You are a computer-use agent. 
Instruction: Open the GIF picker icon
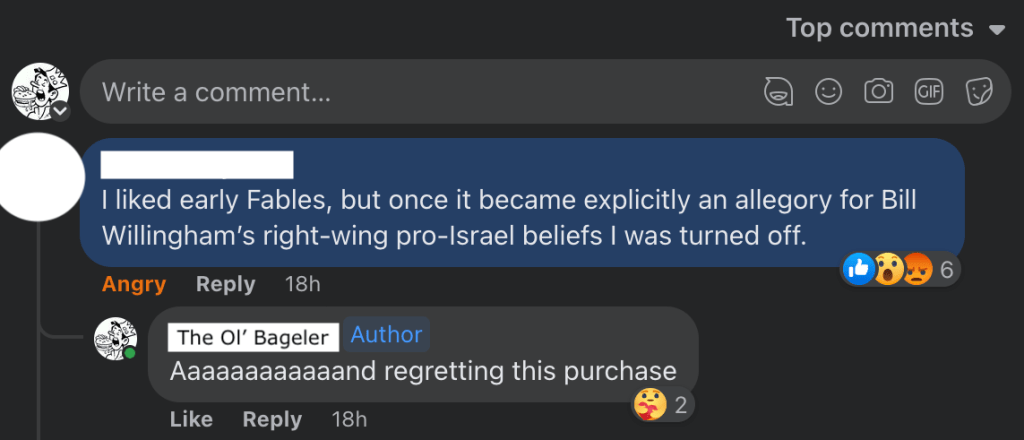coord(929,92)
